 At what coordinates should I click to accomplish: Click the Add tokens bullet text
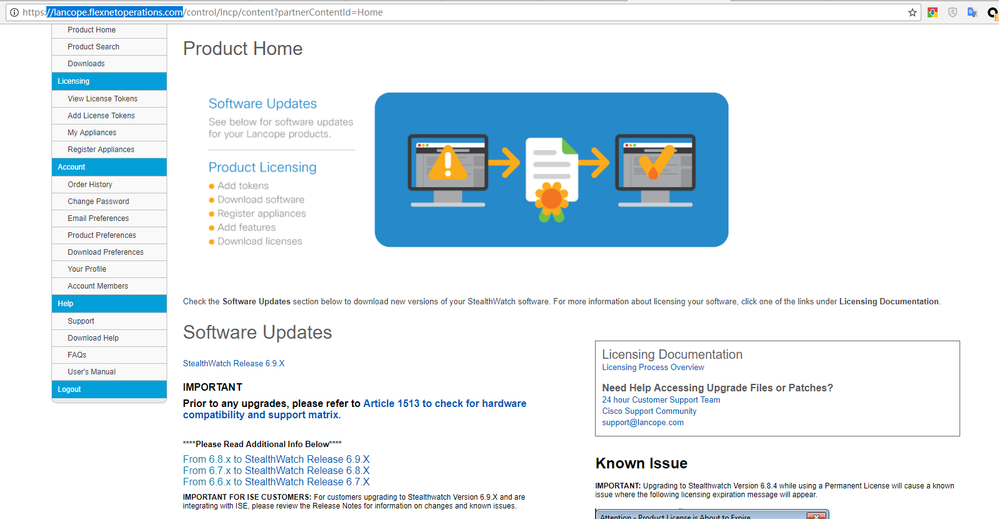coord(243,186)
